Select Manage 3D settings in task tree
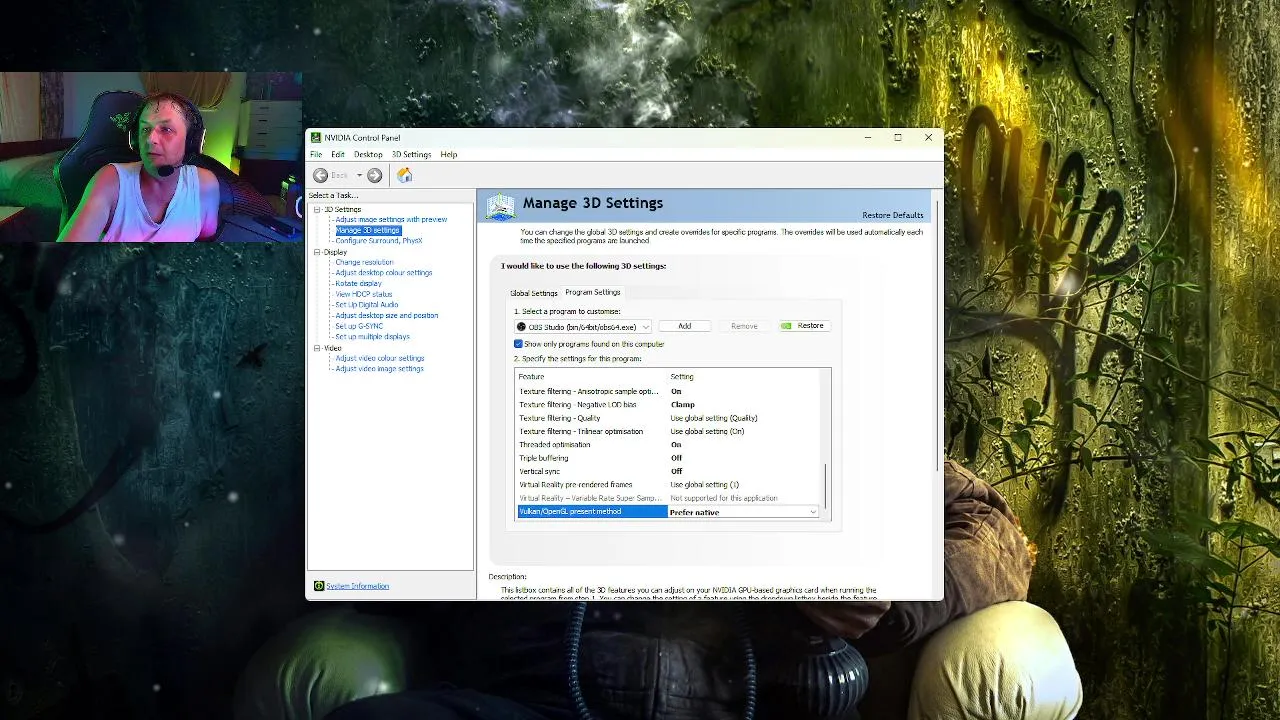The image size is (1280, 720). click(367, 230)
